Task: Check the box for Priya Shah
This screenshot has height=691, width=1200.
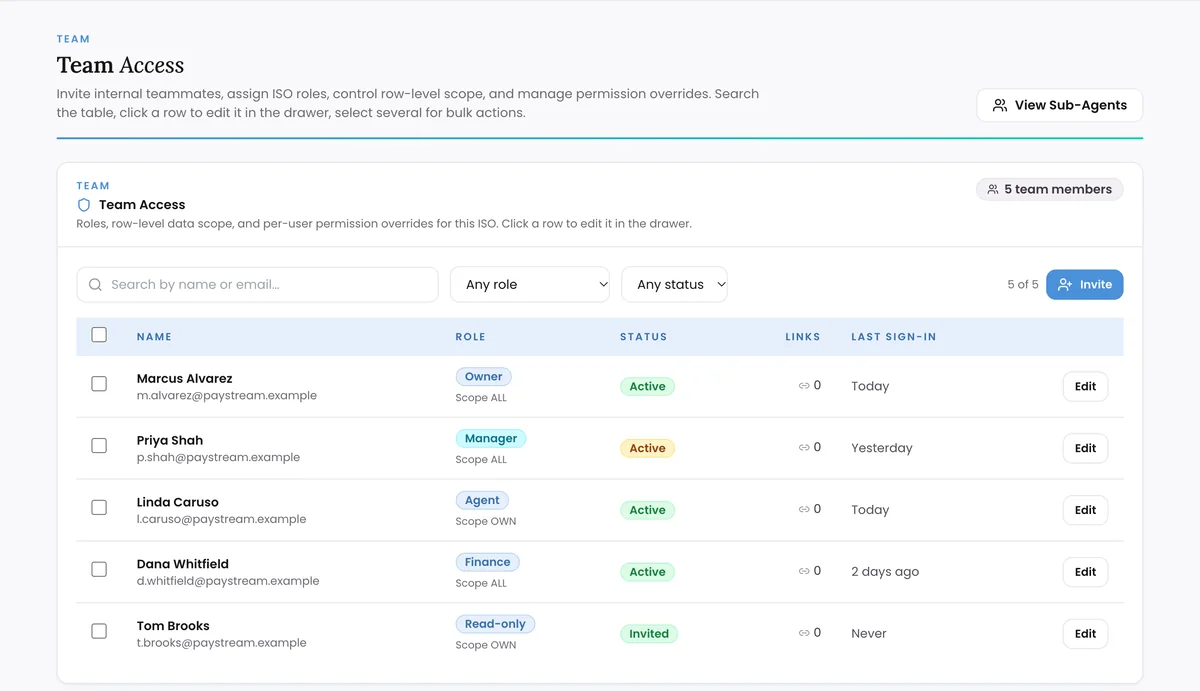Action: [99, 446]
